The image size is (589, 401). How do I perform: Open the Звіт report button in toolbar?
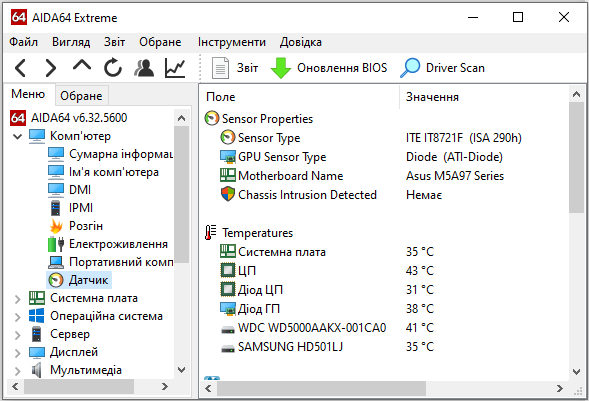[x=235, y=68]
